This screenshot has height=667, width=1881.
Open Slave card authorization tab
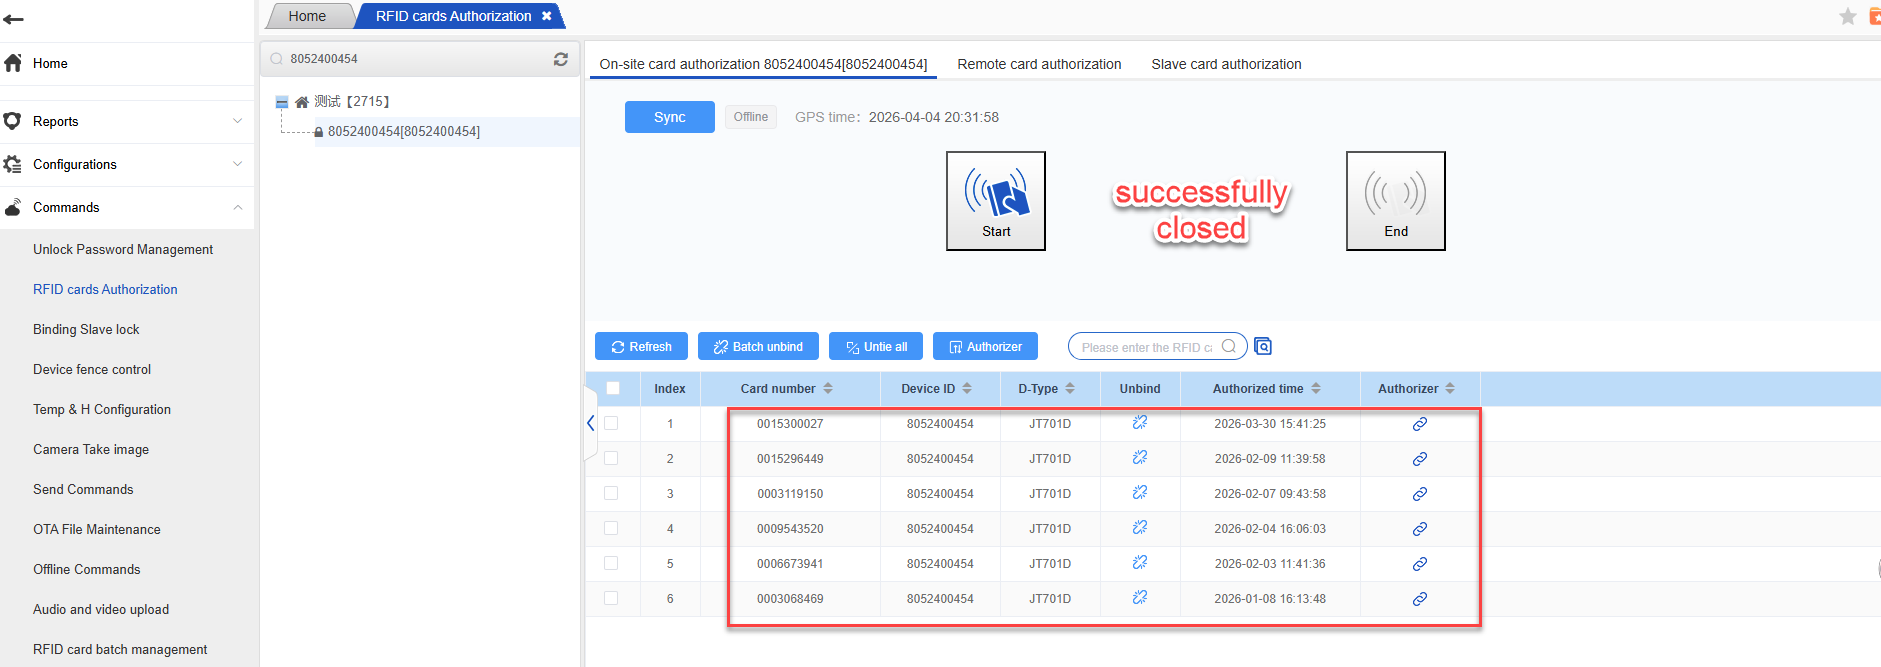click(1226, 64)
